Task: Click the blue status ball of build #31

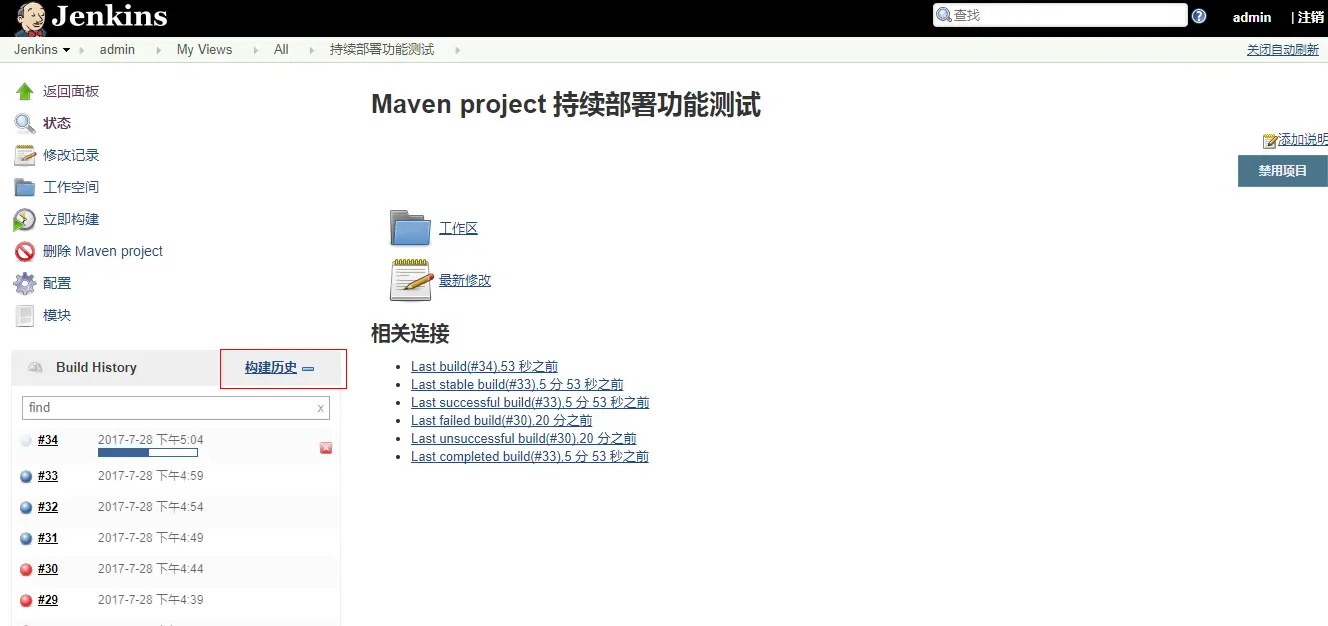Action: pos(26,538)
